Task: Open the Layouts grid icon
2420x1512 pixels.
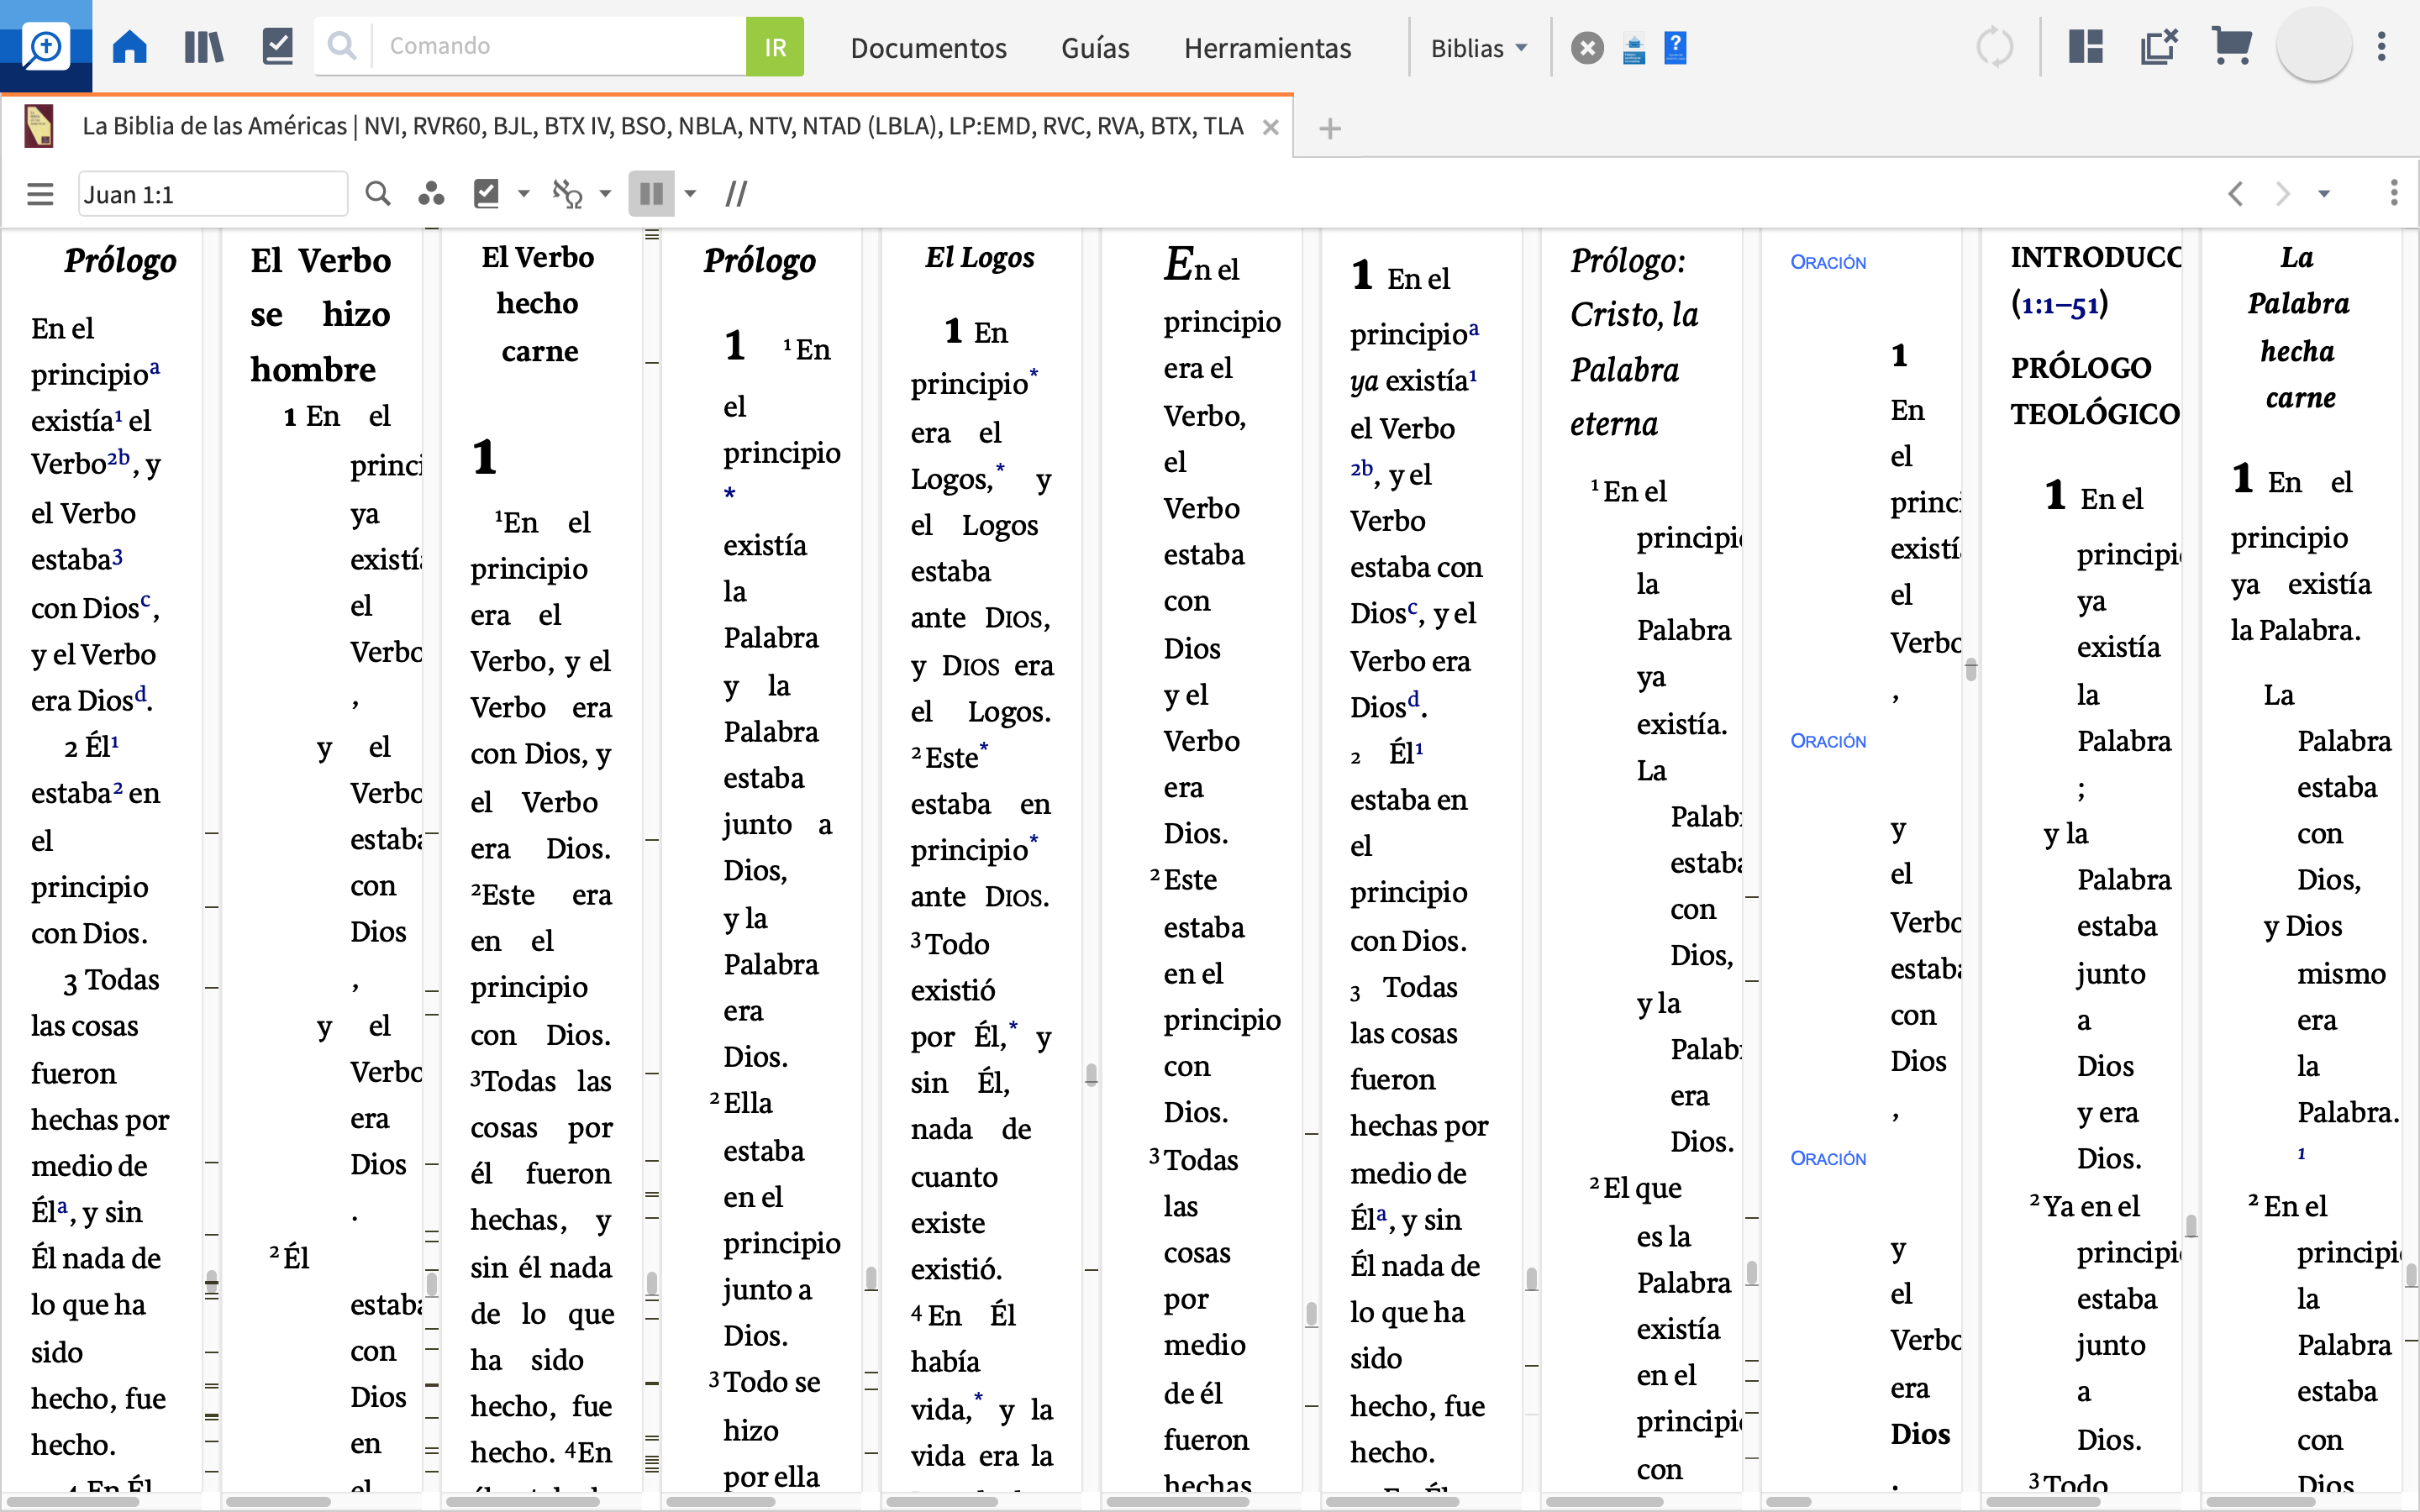Action: (x=2086, y=46)
